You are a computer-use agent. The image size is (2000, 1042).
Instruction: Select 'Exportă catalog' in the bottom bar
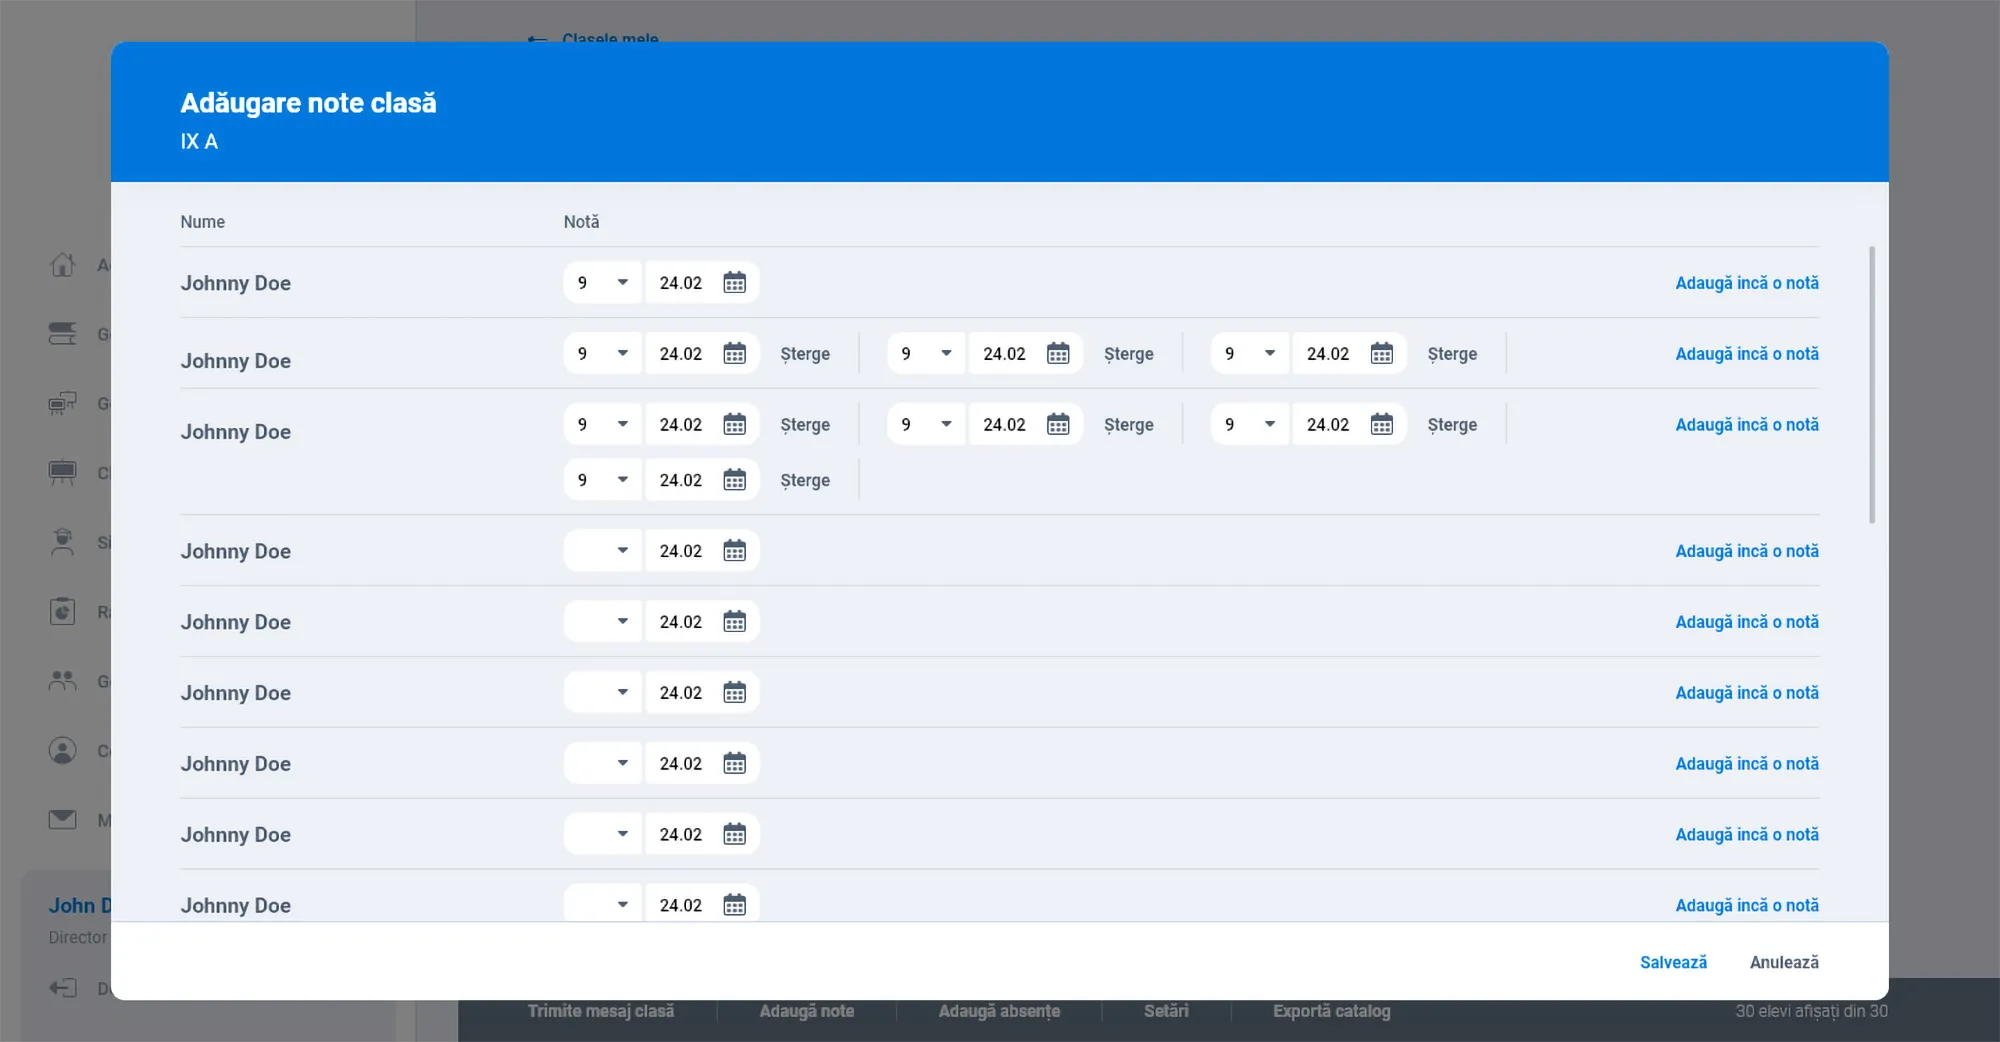tap(1331, 1011)
